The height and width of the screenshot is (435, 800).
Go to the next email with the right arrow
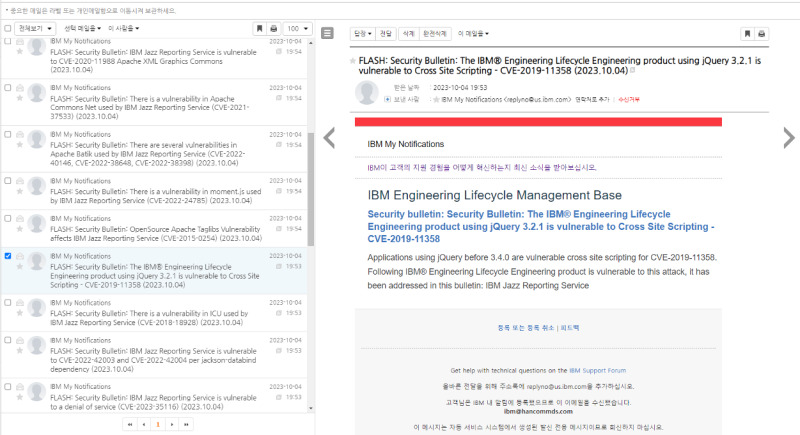coord(788,137)
